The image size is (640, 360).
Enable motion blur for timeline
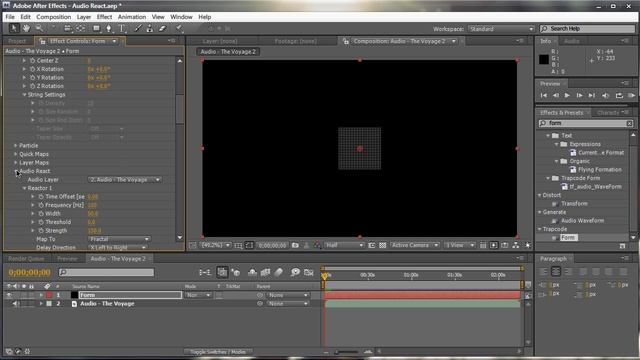pos(278,272)
